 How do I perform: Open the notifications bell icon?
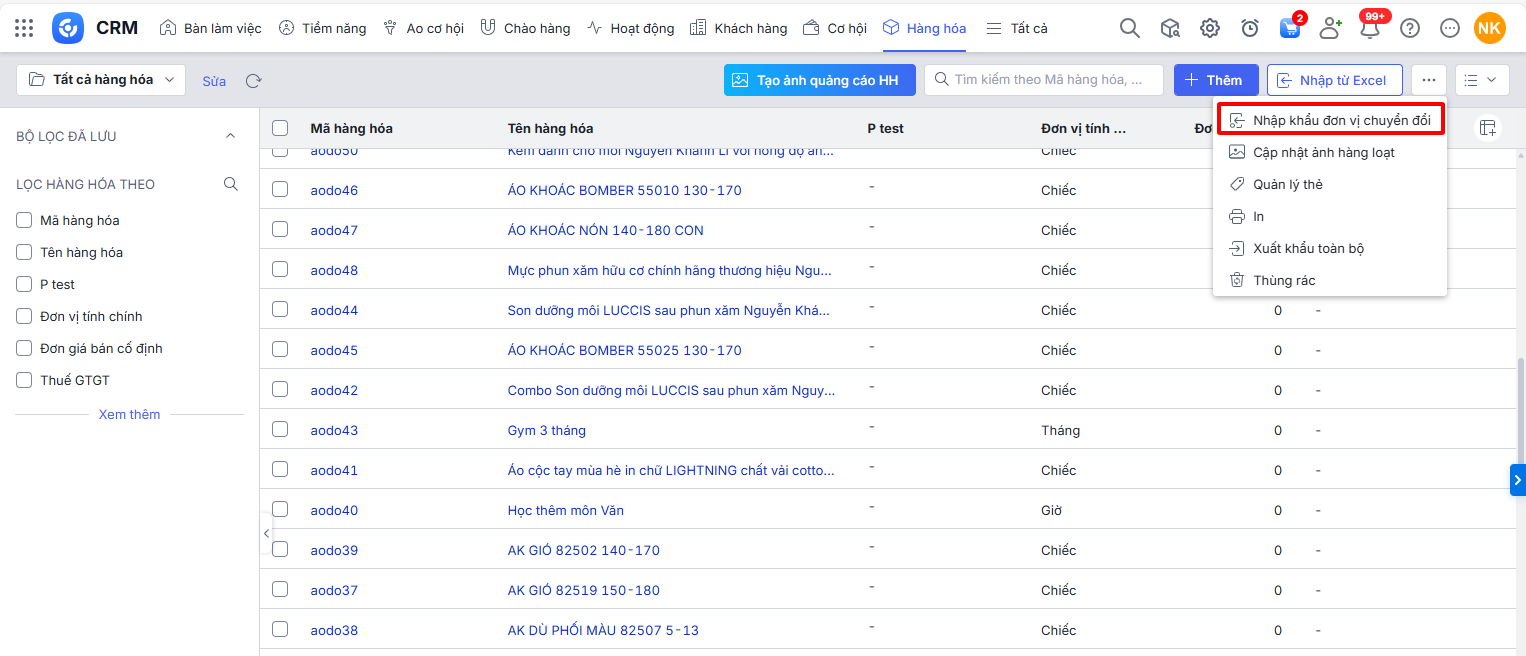(x=1370, y=28)
